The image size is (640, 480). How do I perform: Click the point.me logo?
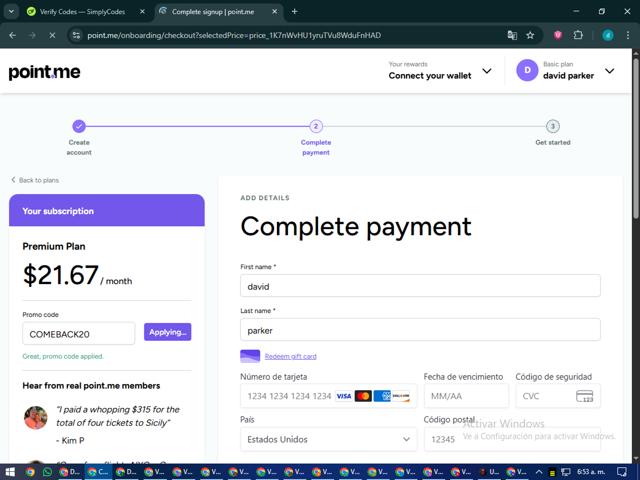[x=44, y=72]
